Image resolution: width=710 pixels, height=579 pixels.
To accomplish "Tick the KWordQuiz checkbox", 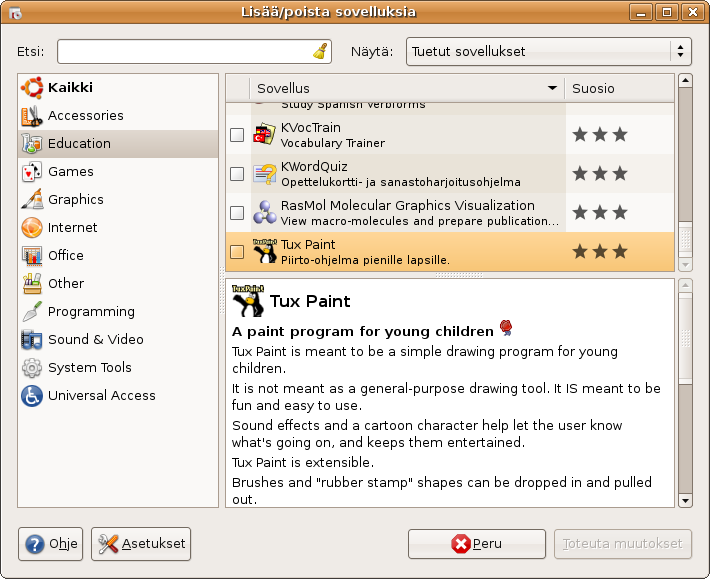I will pyautogui.click(x=237, y=174).
